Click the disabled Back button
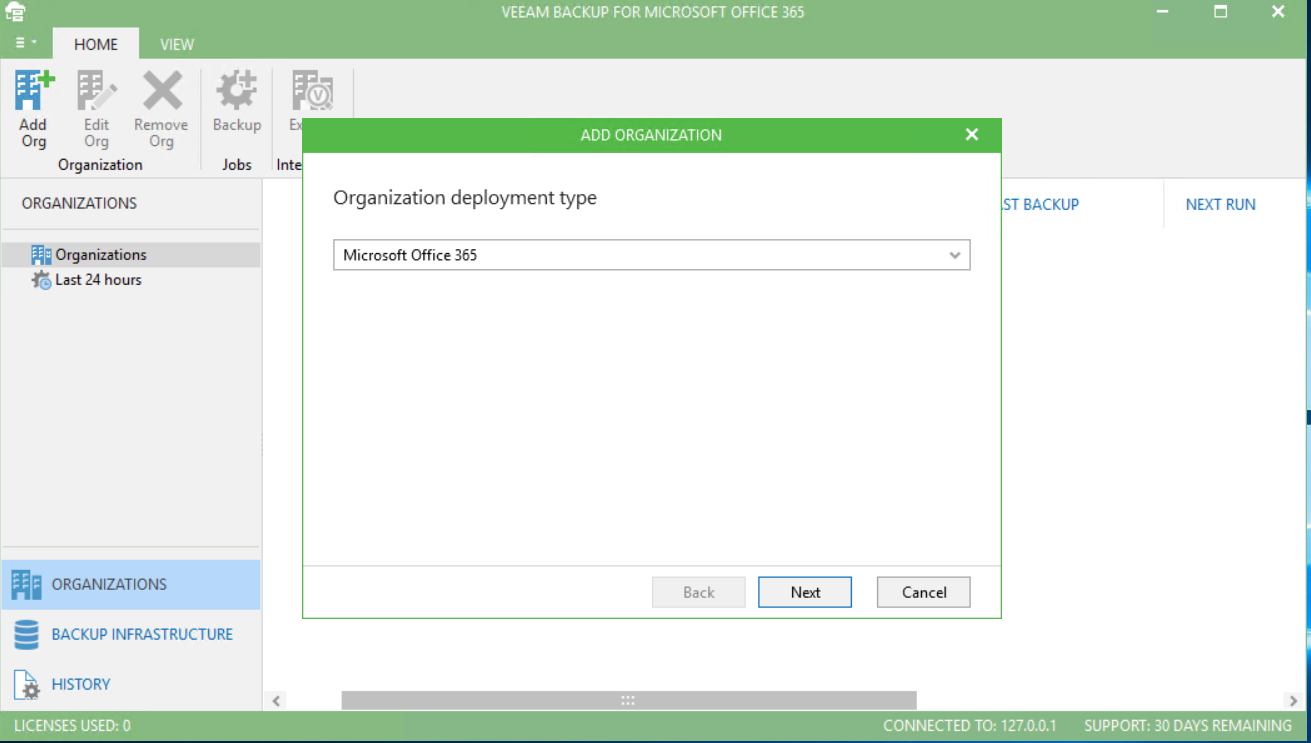 click(699, 592)
